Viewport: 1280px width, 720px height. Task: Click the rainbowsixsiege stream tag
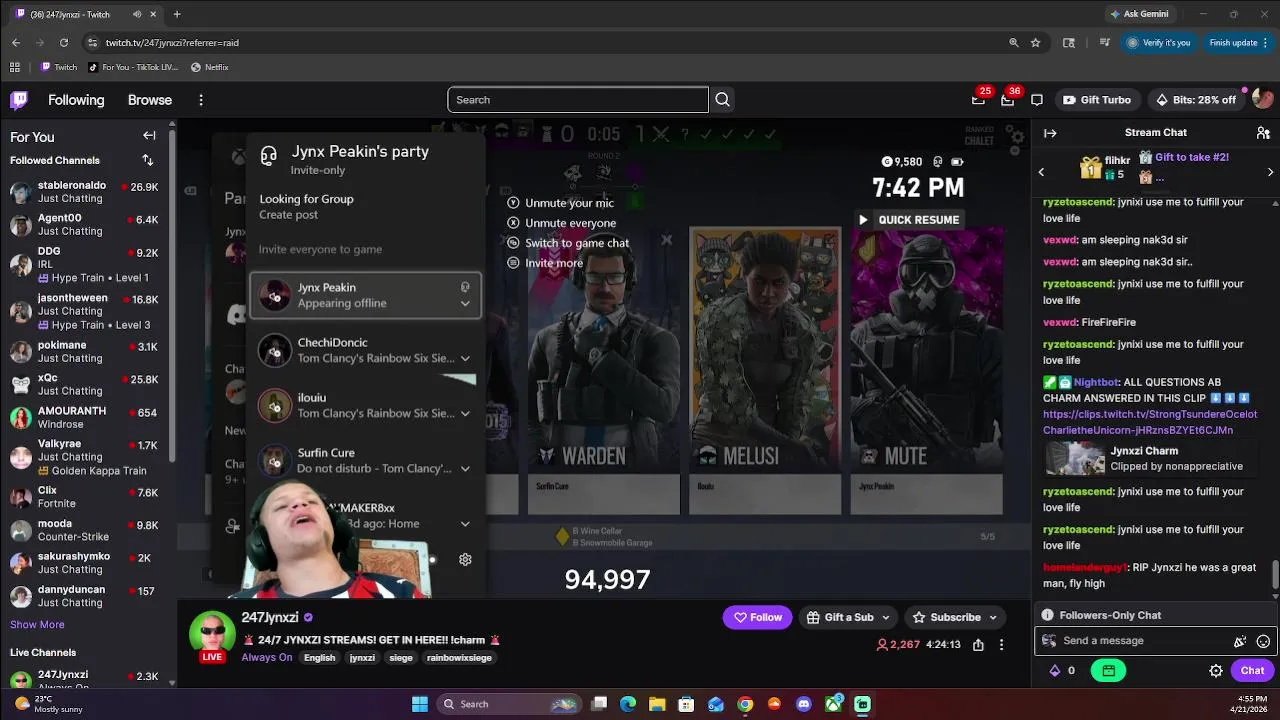[459, 657]
